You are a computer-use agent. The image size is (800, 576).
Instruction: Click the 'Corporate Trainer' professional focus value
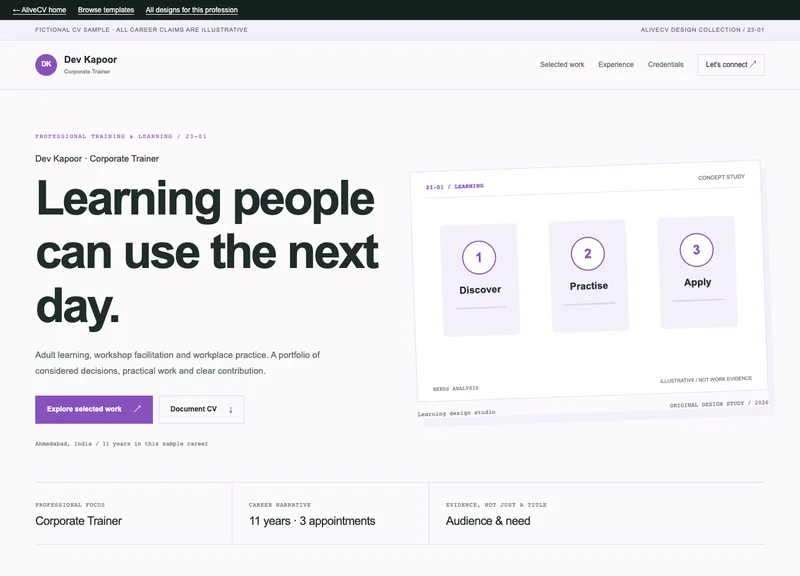point(79,521)
